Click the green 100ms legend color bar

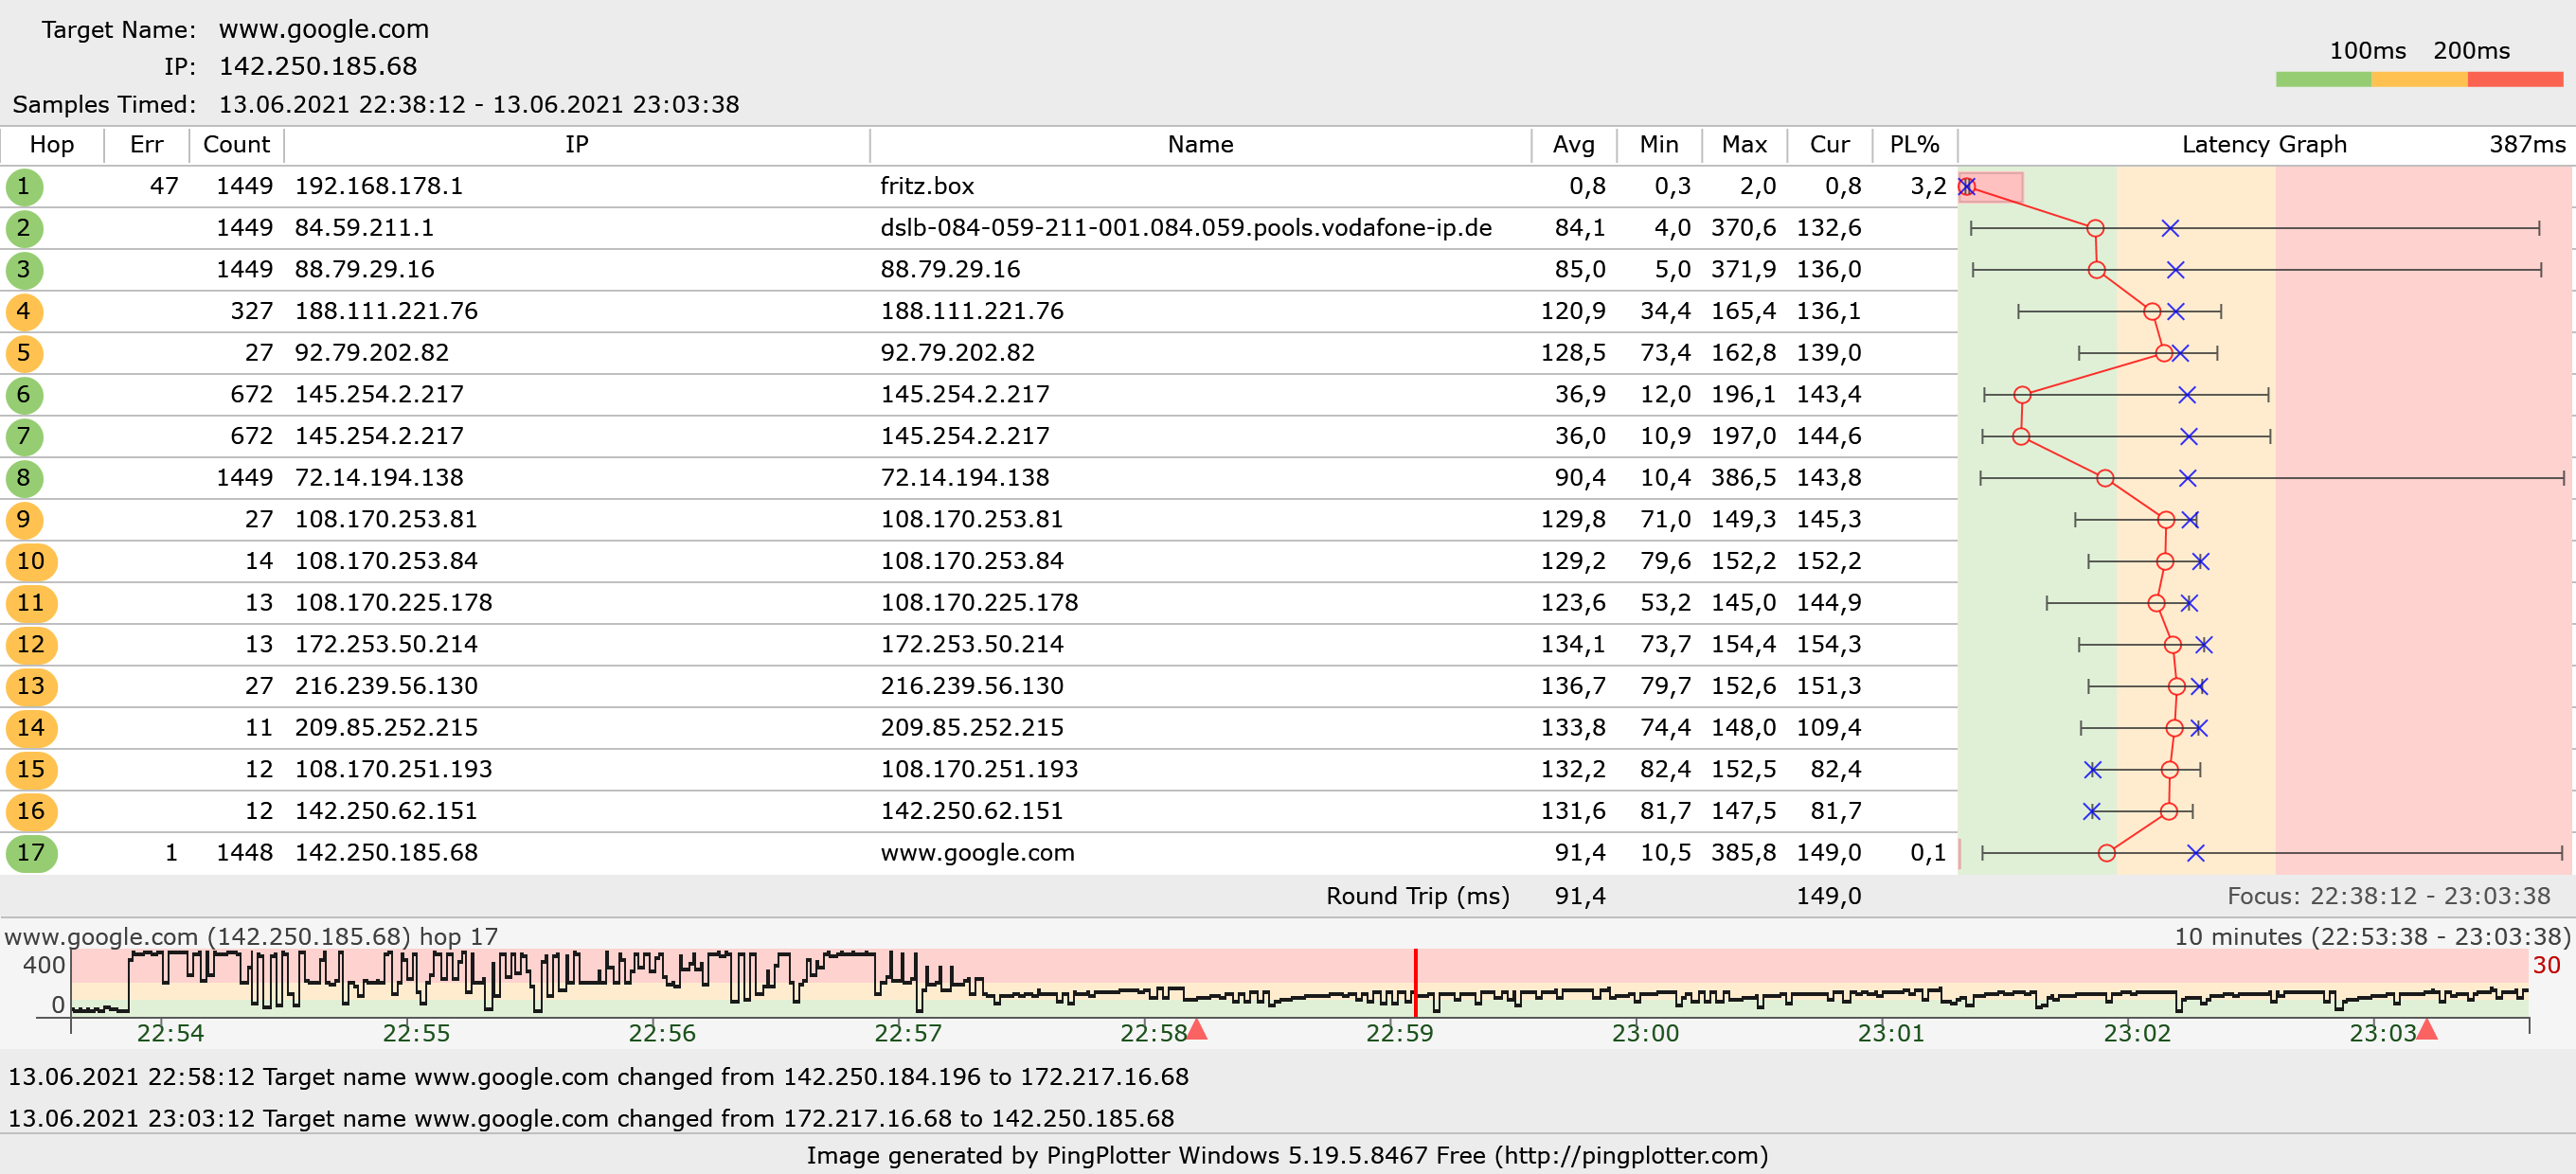[x=2323, y=79]
